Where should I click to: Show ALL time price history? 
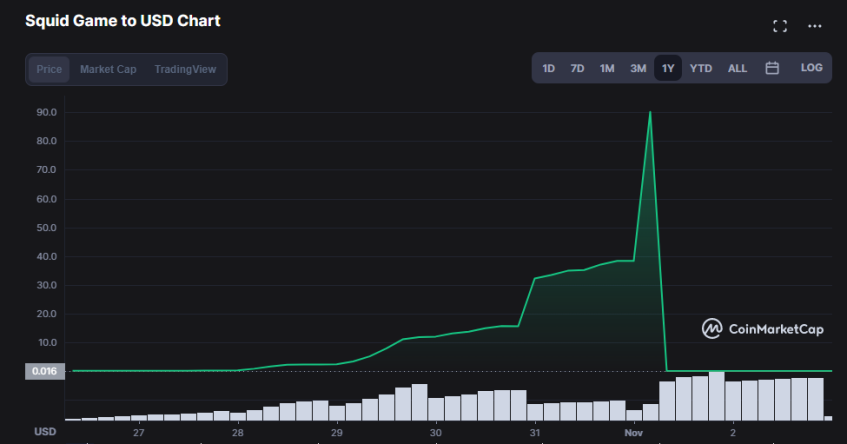click(x=737, y=68)
